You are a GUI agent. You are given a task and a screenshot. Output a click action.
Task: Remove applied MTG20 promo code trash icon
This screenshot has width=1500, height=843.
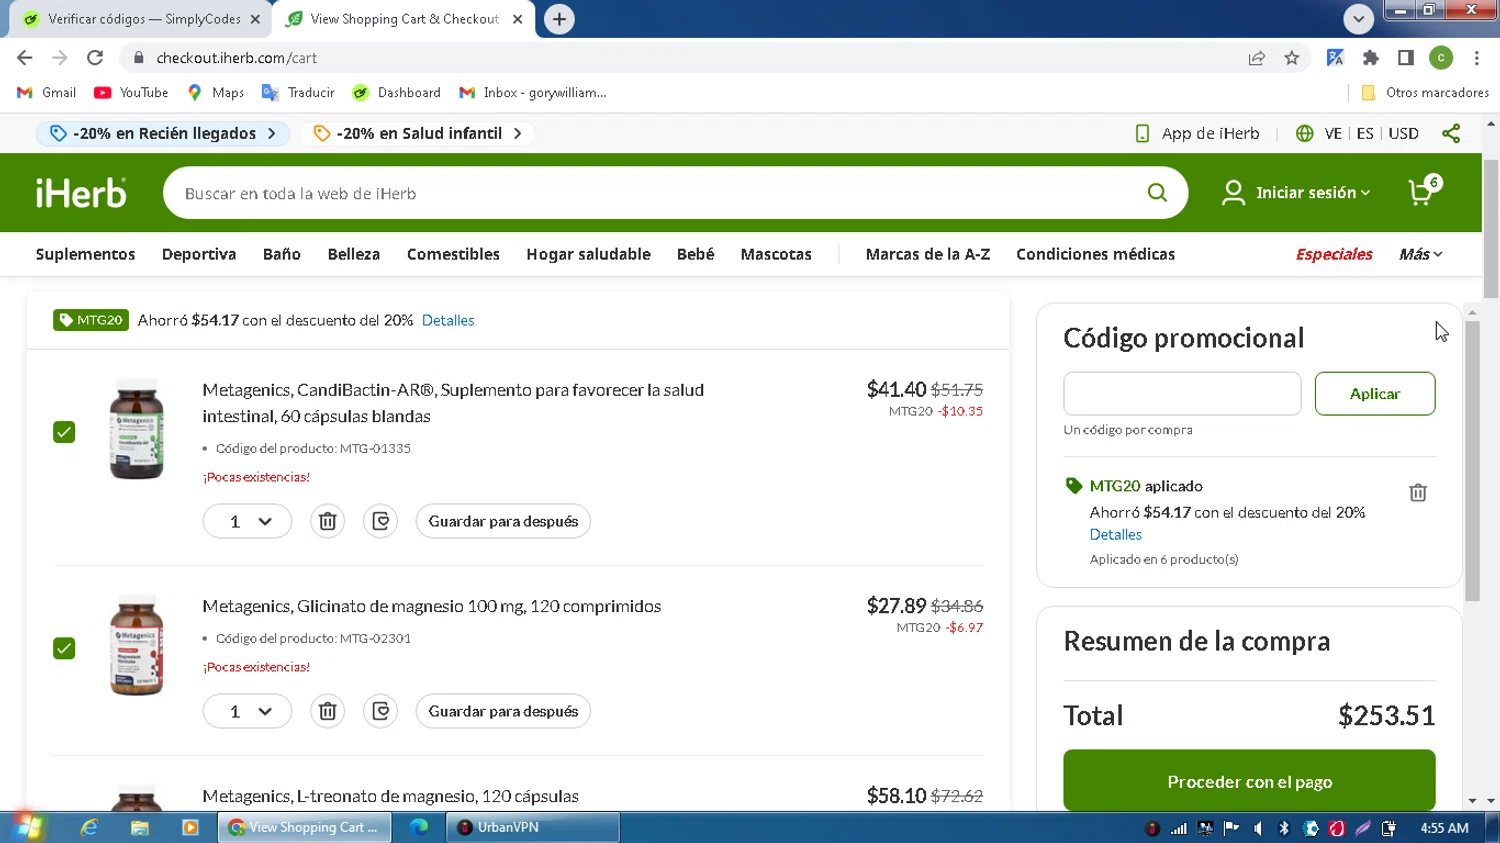click(1417, 492)
